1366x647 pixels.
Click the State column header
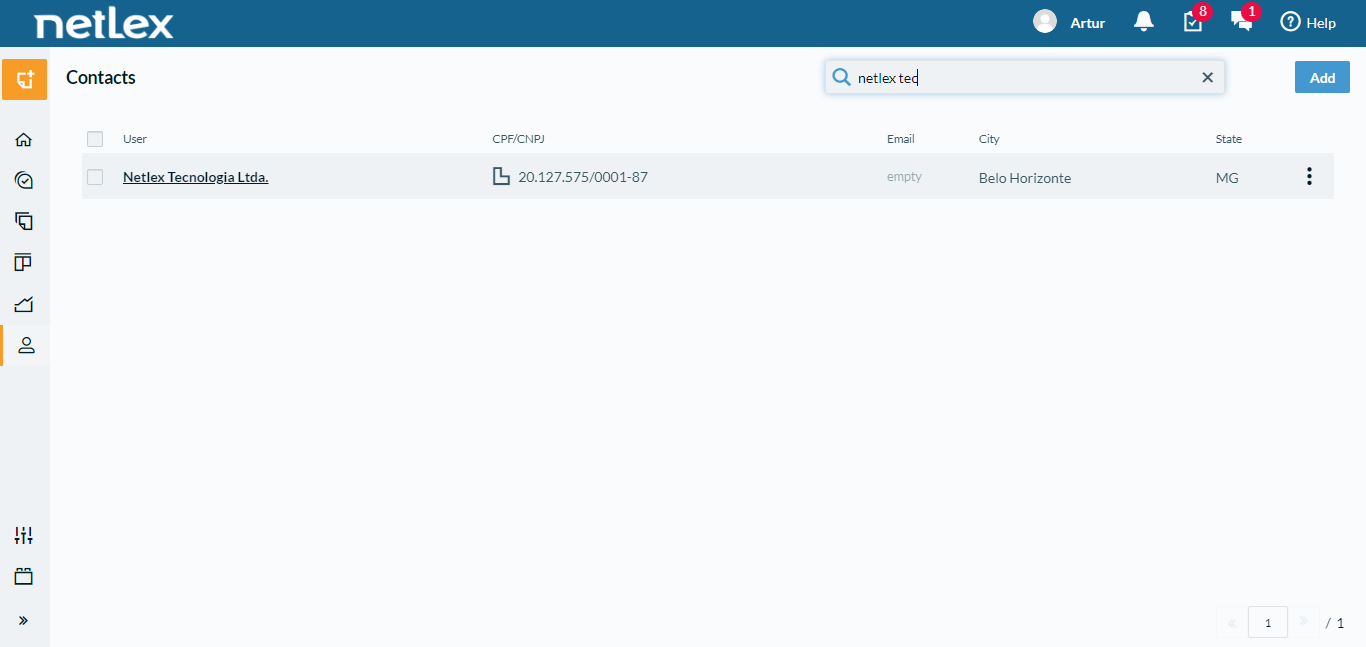tap(1229, 139)
